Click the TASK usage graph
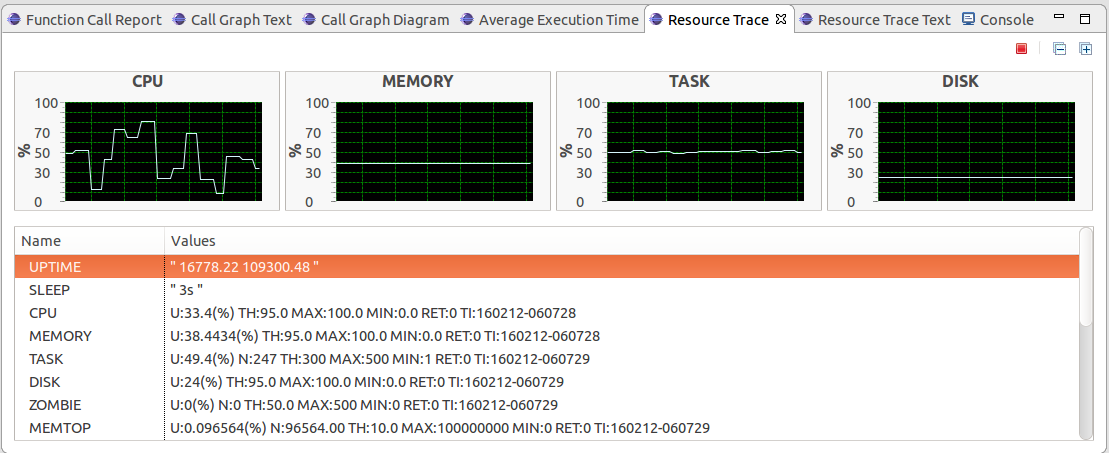The width and height of the screenshot is (1109, 453). click(x=704, y=152)
